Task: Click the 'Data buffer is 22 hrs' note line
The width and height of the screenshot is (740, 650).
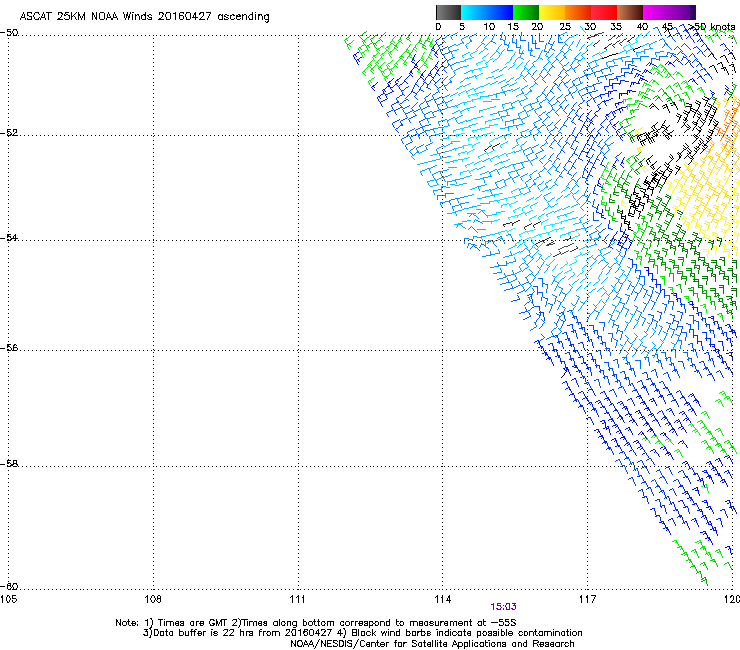Action: coord(362,633)
